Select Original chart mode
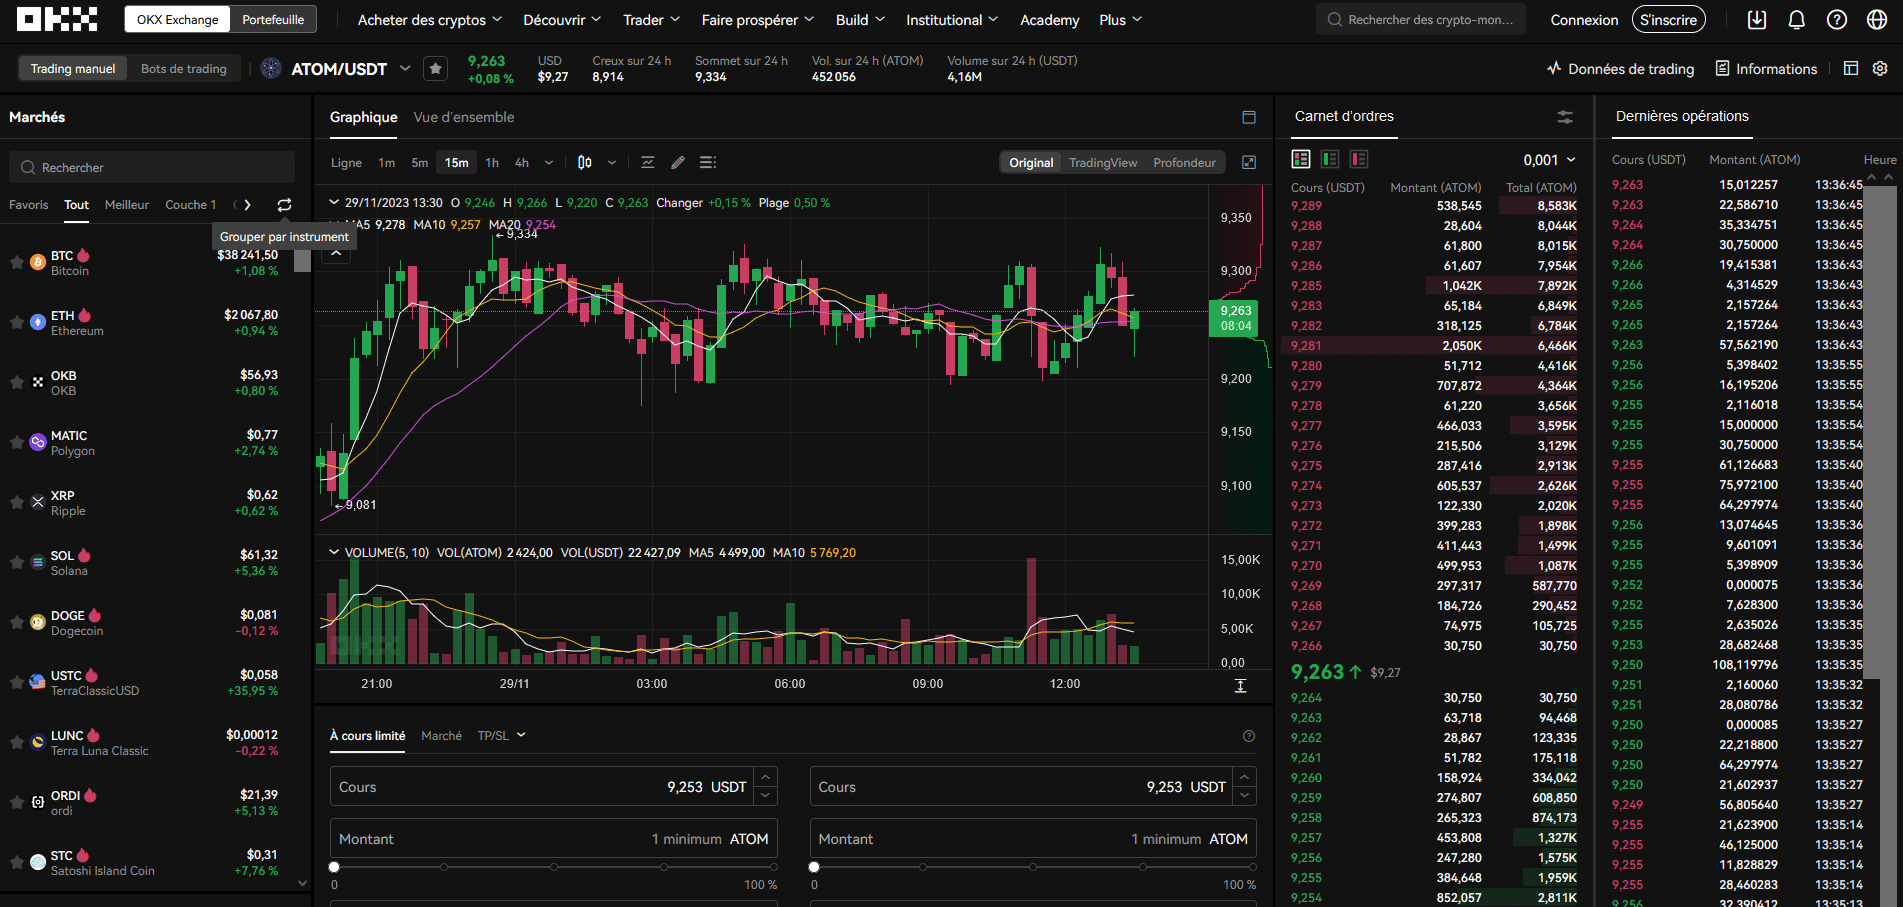This screenshot has width=1903, height=907. click(x=1031, y=162)
